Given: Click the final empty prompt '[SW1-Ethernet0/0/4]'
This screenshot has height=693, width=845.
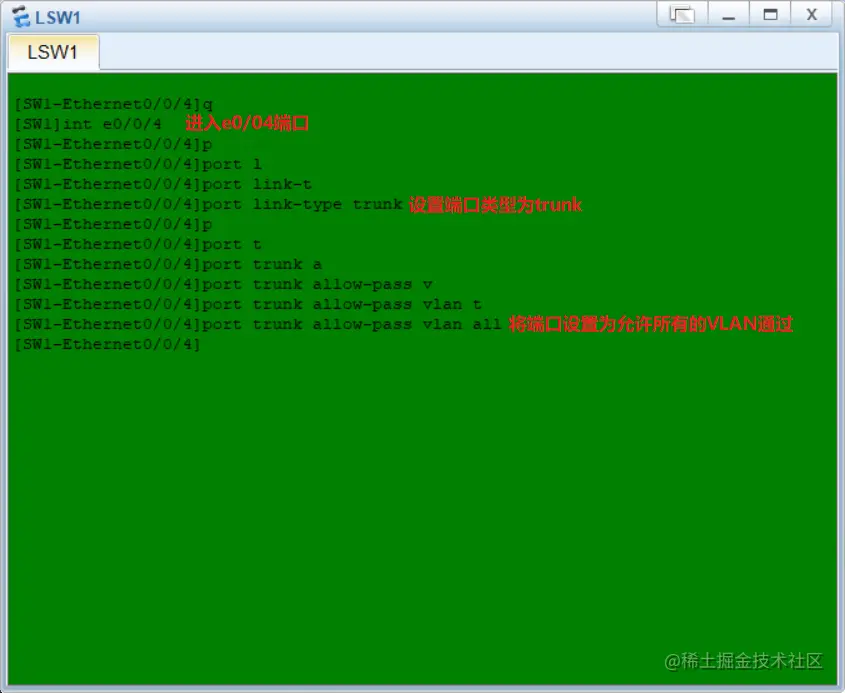Looking at the screenshot, I should click(x=108, y=344).
